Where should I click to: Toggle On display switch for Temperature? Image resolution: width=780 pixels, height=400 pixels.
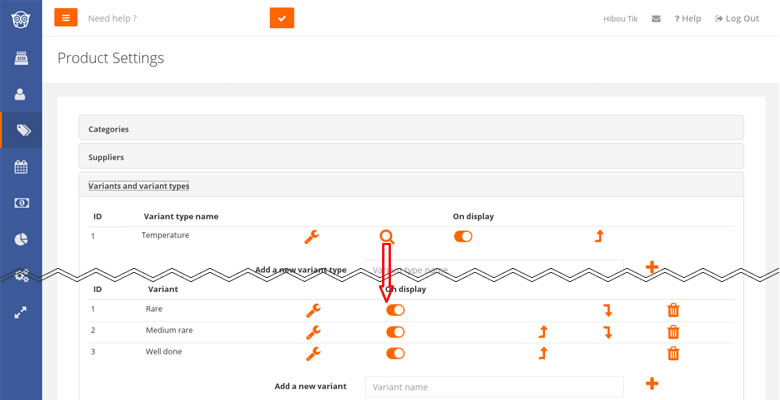(463, 237)
